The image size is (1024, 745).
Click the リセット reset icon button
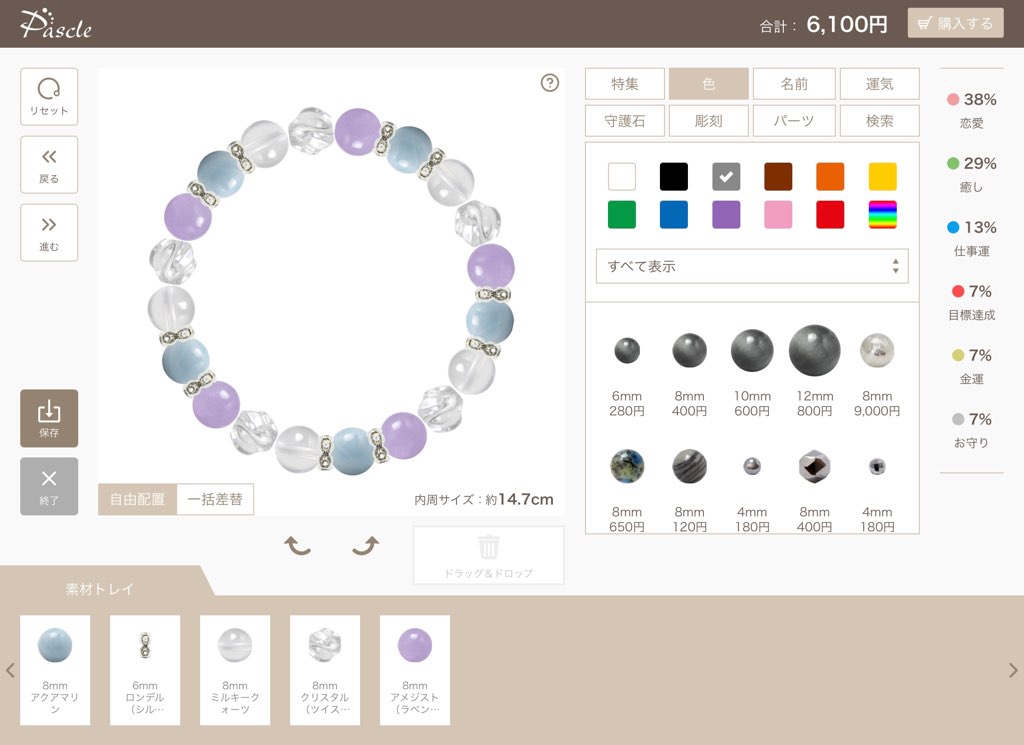(x=49, y=97)
